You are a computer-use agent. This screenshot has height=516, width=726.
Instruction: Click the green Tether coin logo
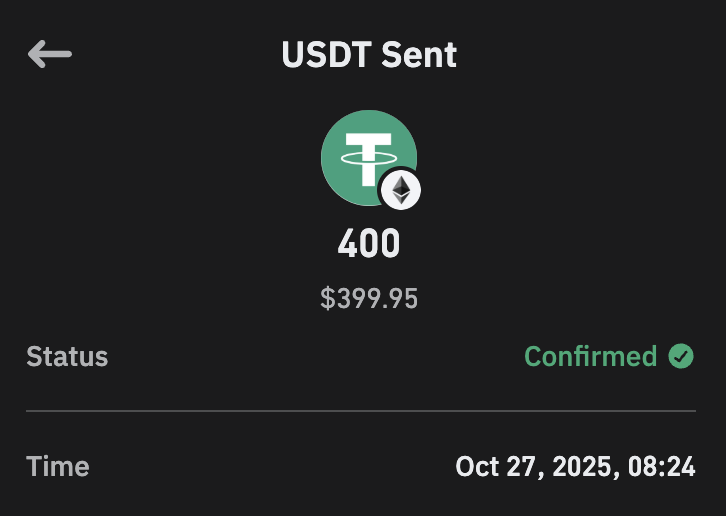click(x=360, y=152)
